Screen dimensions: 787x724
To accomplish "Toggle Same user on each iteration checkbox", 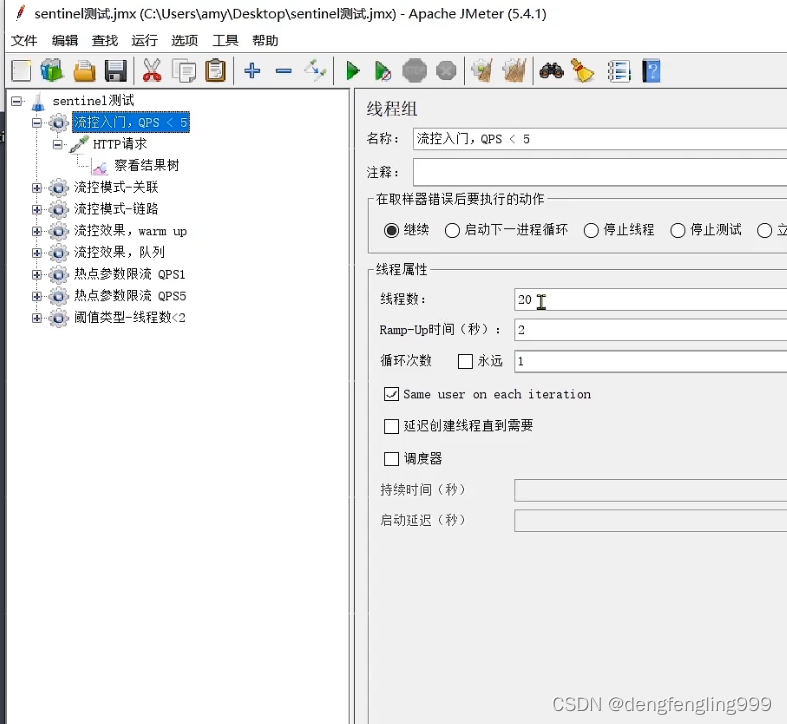I will click(x=391, y=394).
